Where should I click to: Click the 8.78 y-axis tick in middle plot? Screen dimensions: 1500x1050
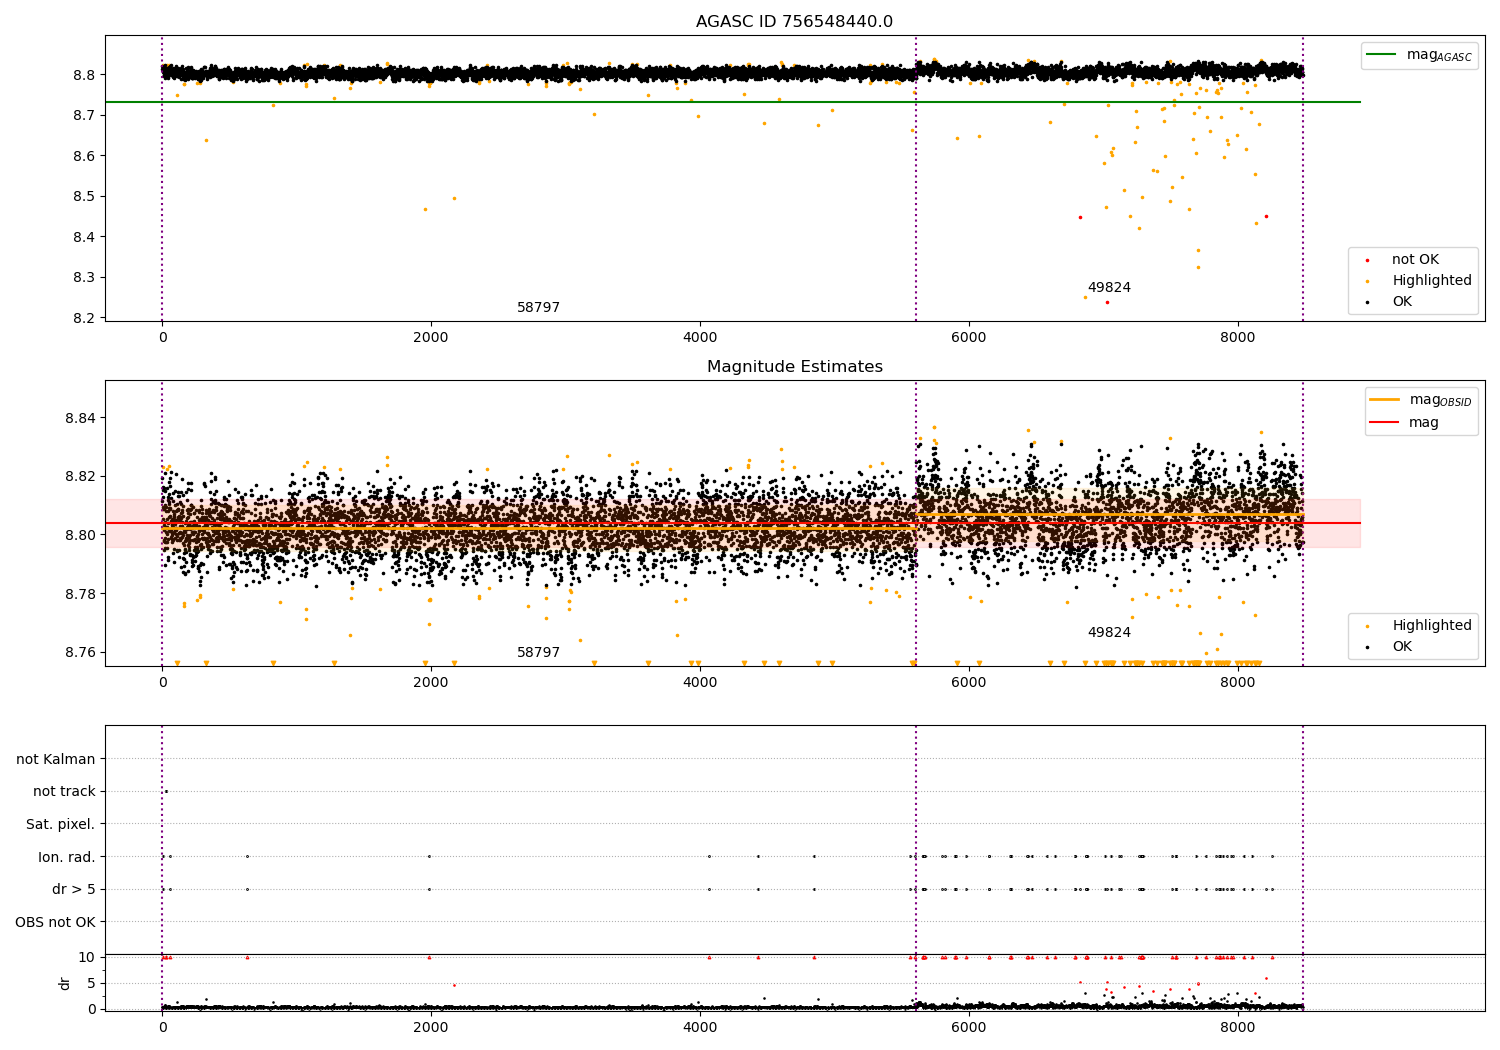point(80,594)
